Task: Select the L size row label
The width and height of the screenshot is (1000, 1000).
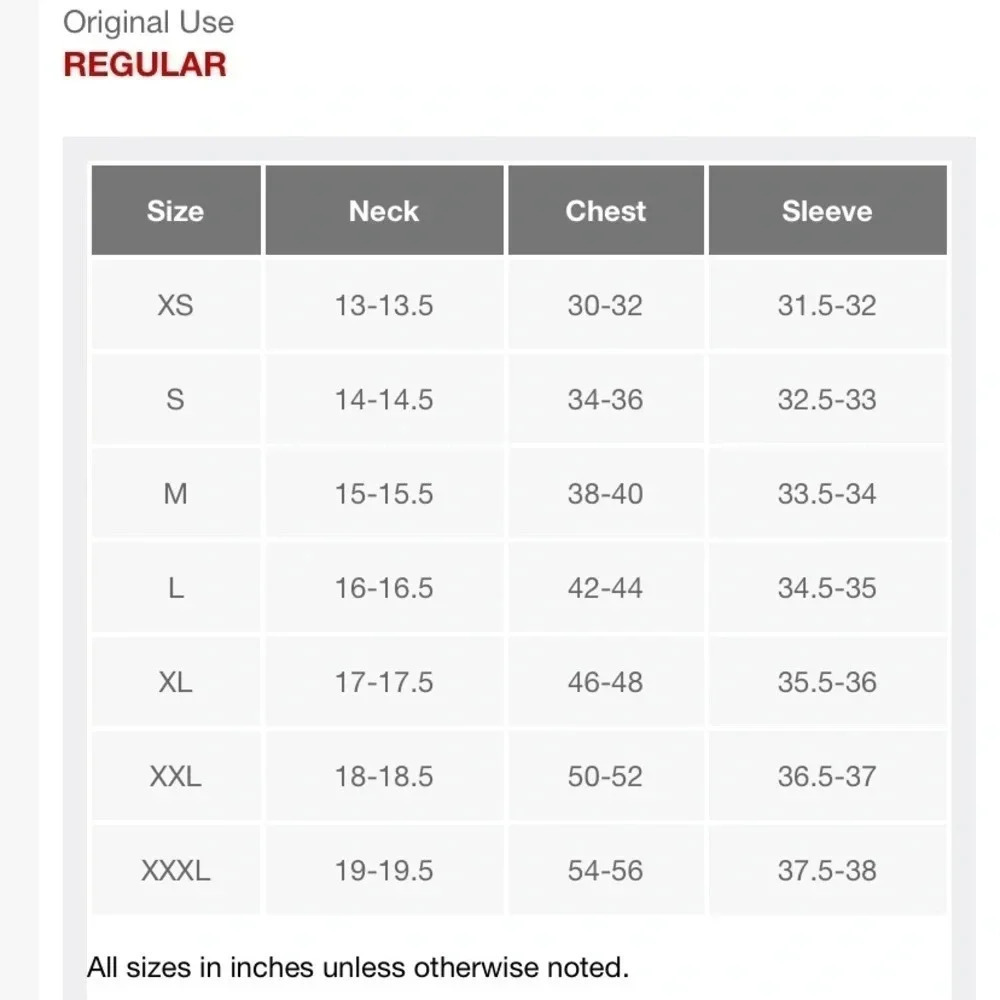Action: tap(176, 587)
